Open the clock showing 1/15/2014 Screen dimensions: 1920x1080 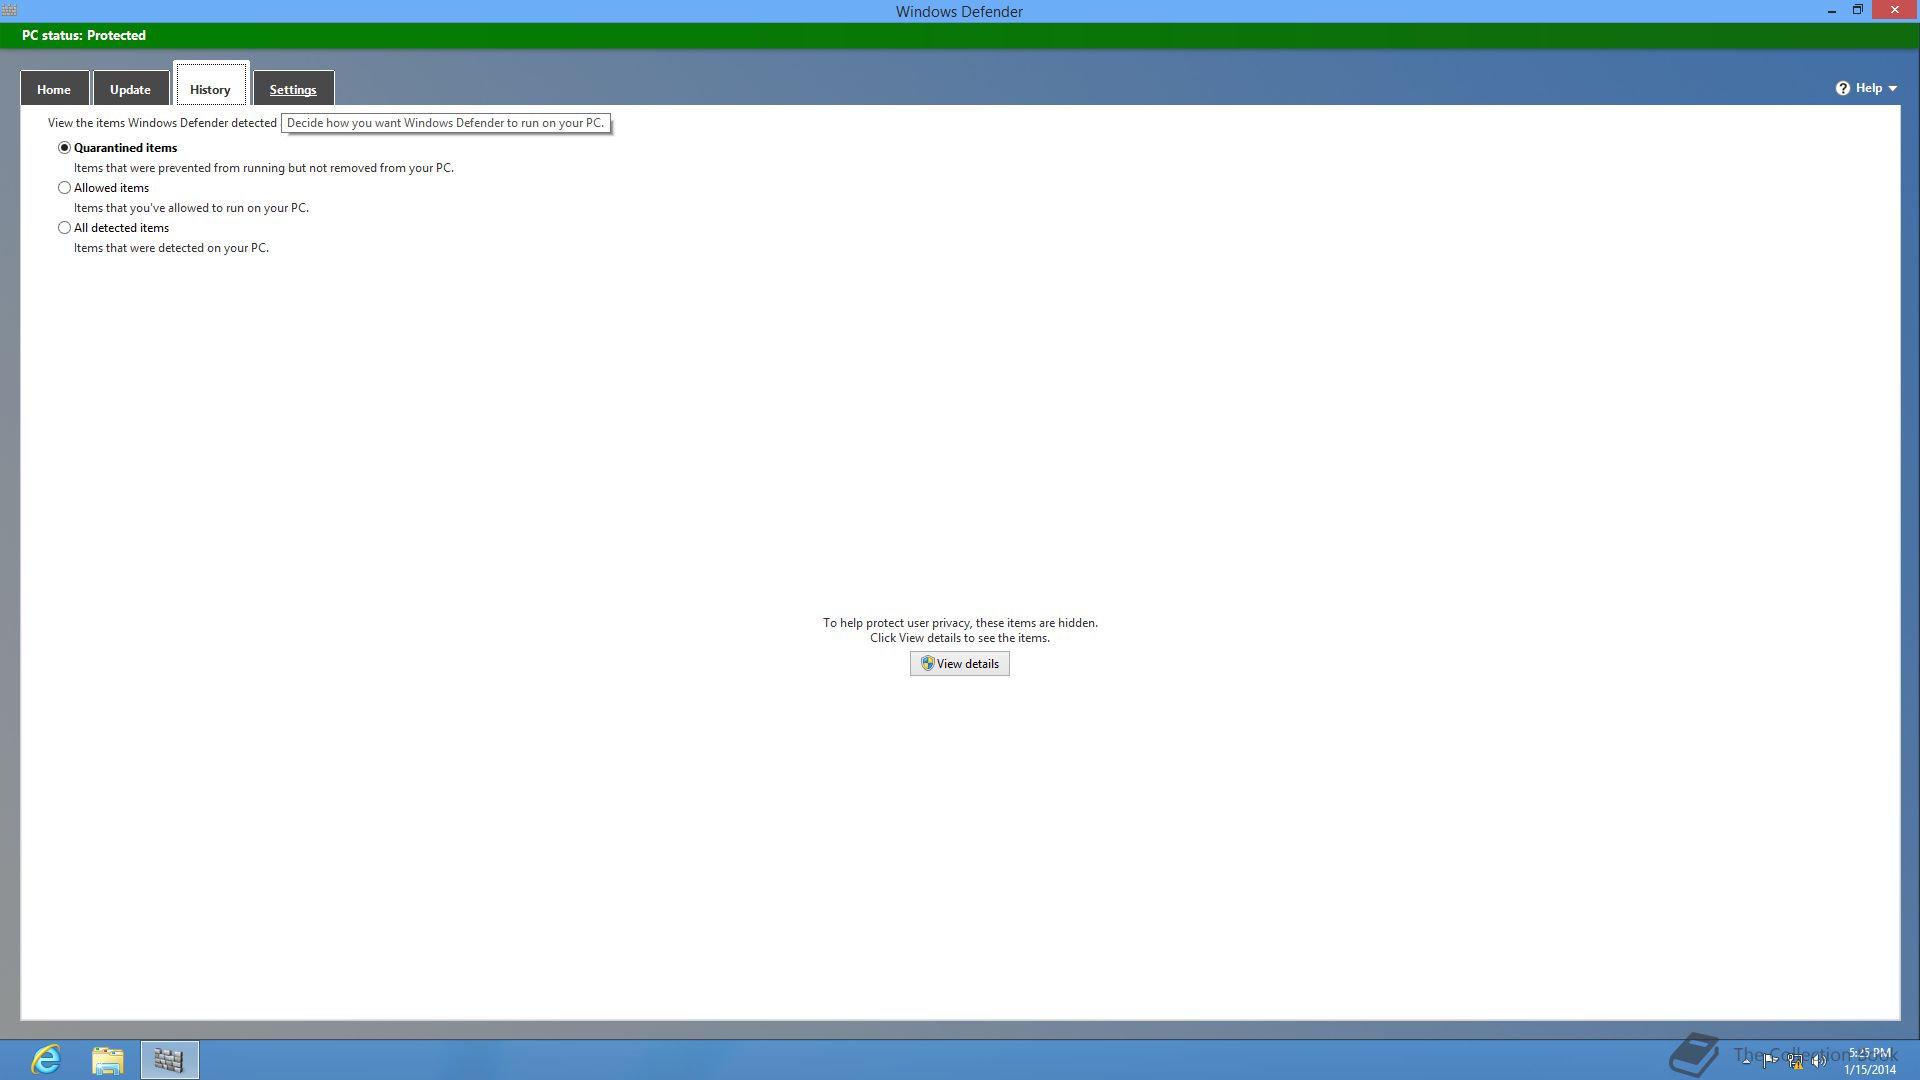1870,1061
